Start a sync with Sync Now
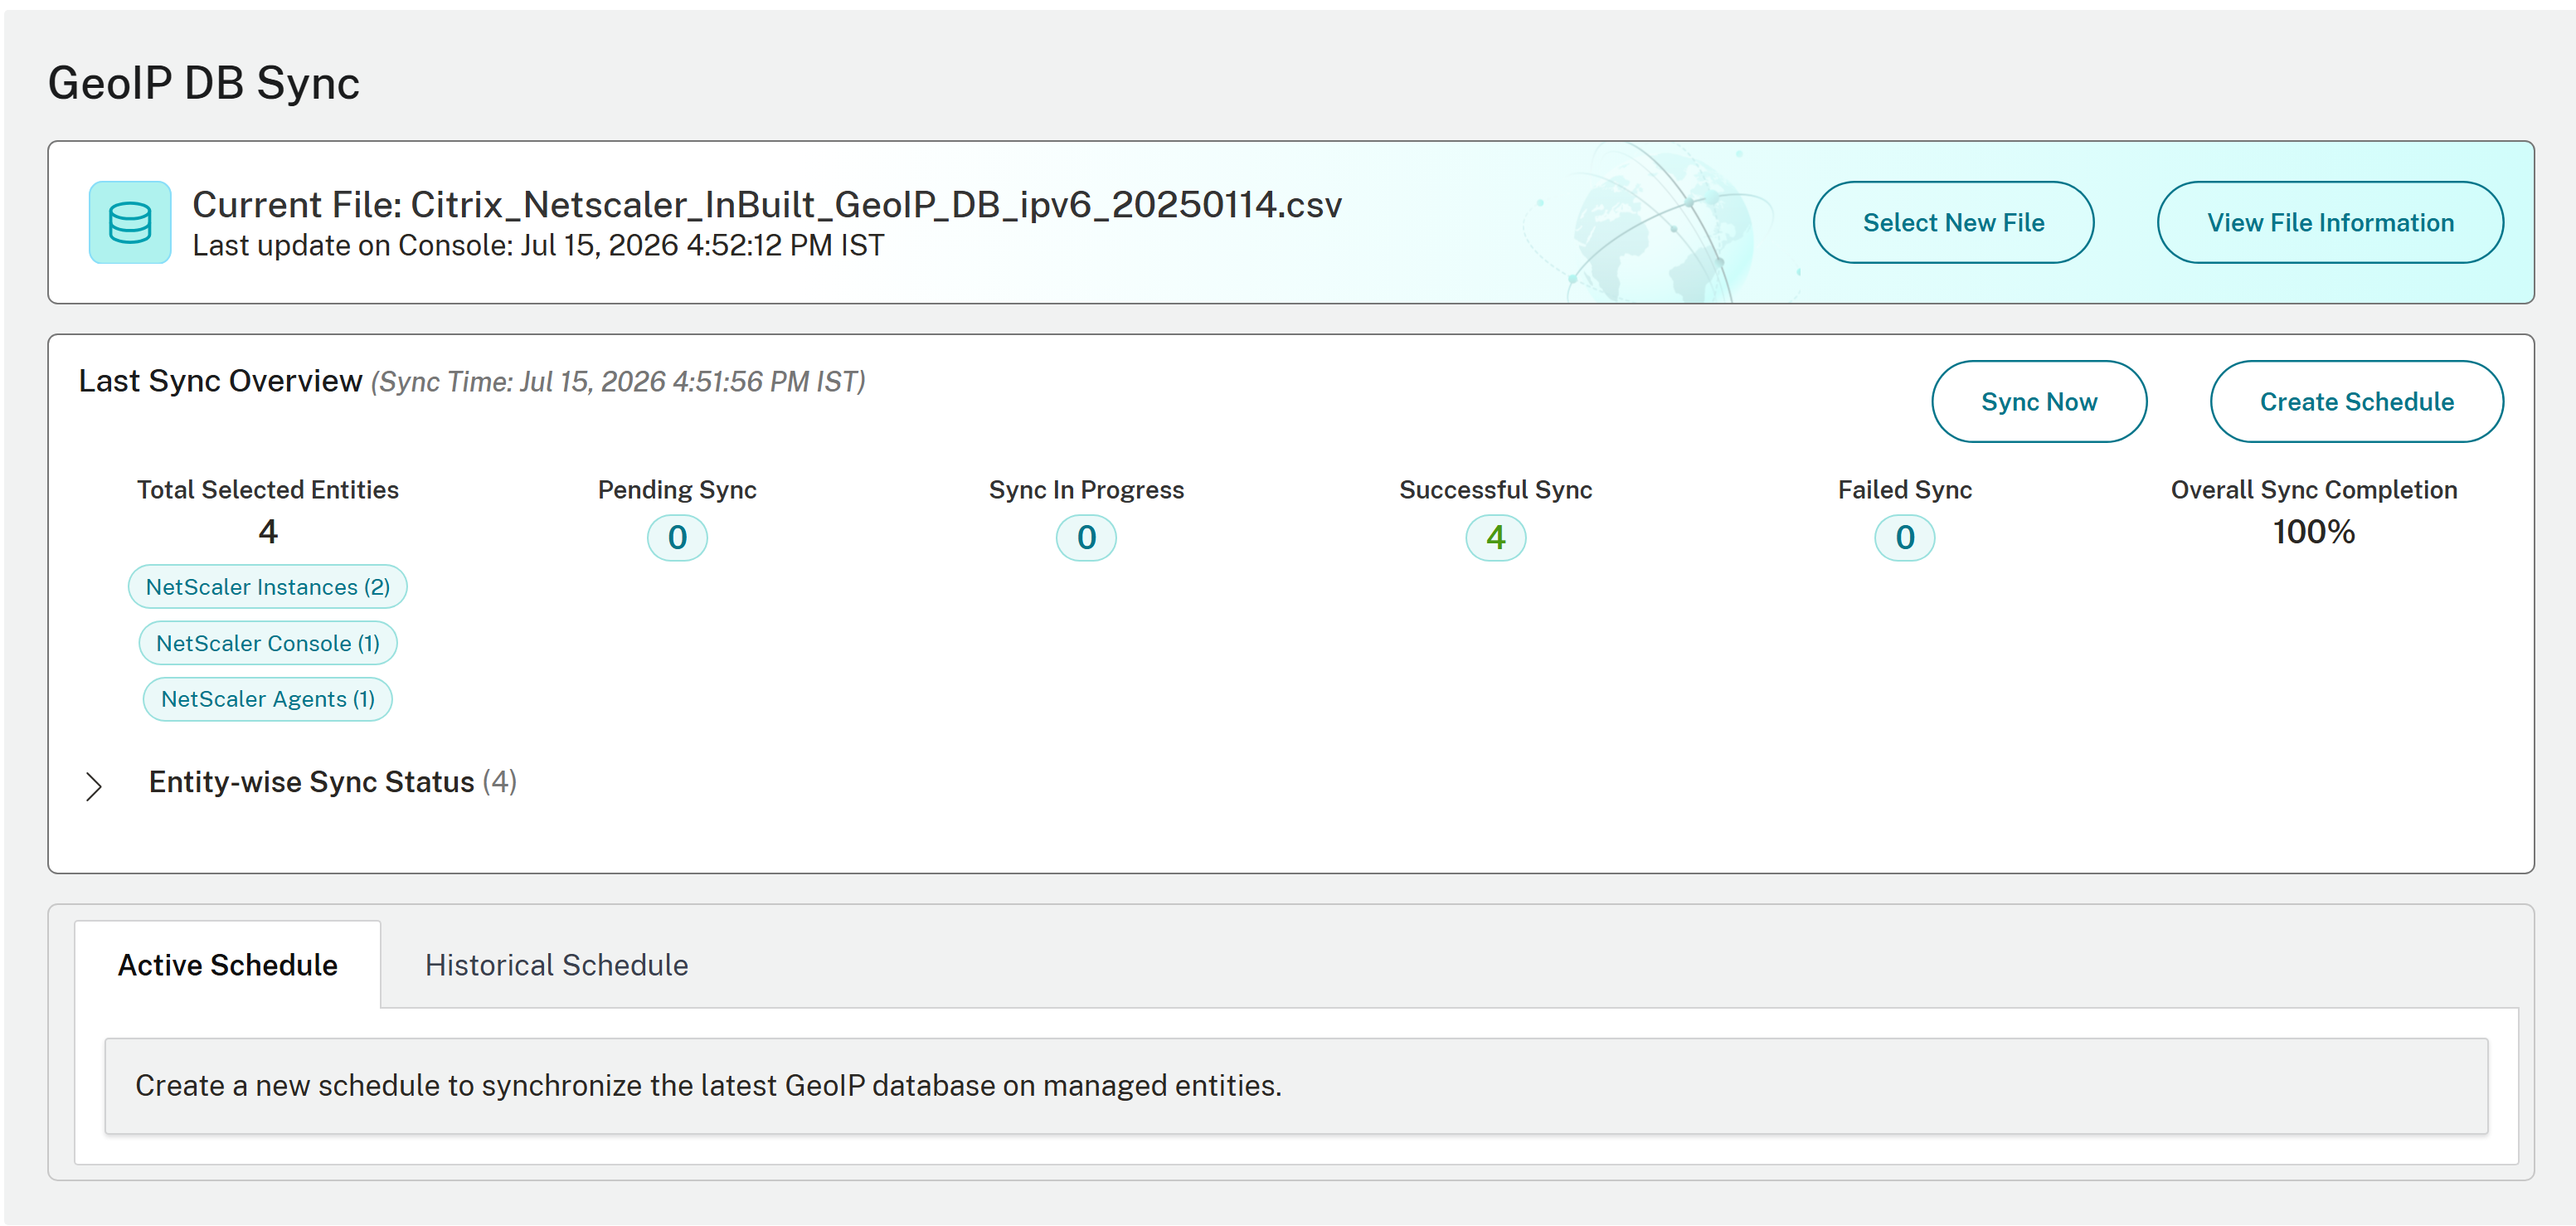 [x=2039, y=401]
